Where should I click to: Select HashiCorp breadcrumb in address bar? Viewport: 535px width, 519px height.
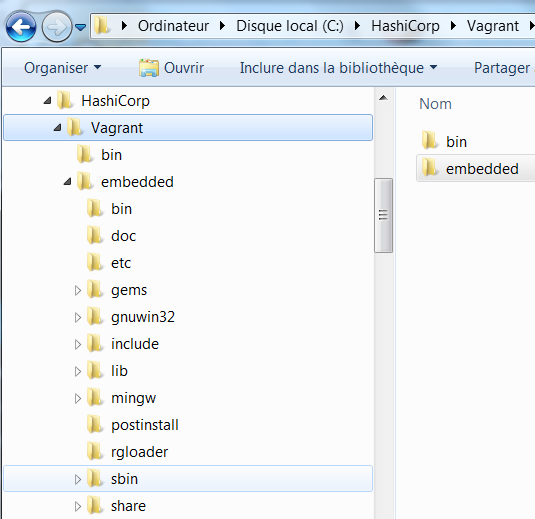click(x=405, y=26)
